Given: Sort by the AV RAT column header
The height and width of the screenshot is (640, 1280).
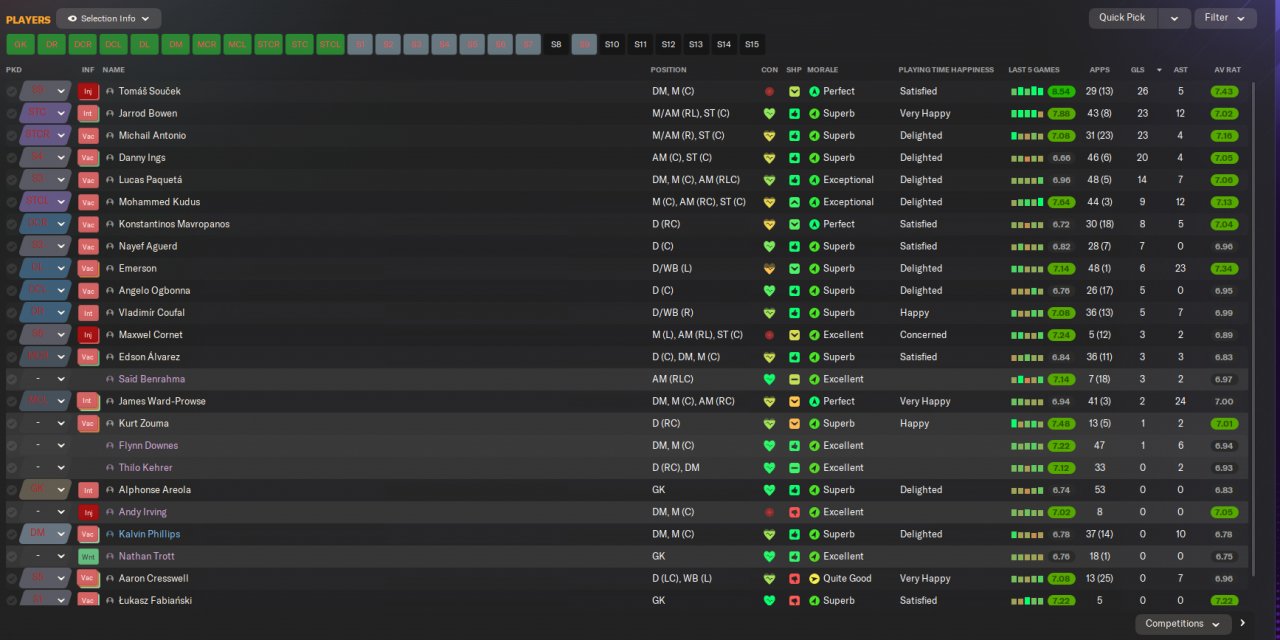Looking at the screenshot, I should (x=1227, y=70).
